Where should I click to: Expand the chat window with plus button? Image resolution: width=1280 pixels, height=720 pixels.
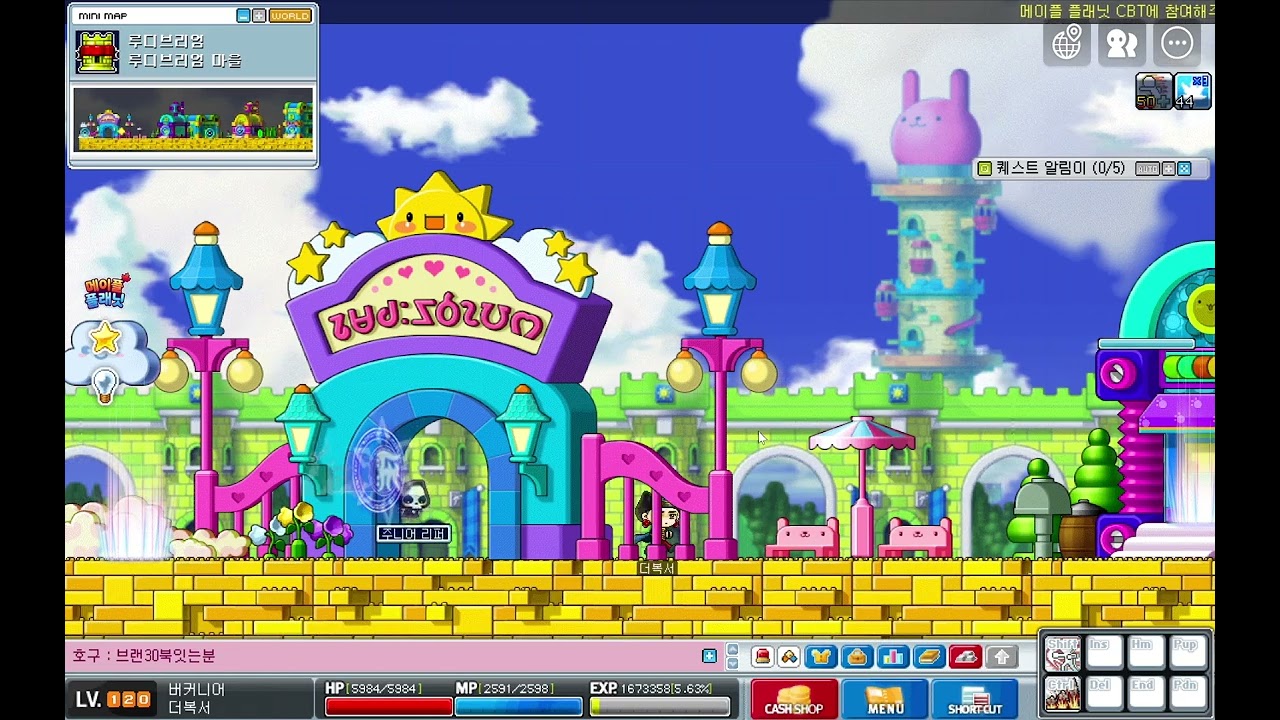(709, 657)
